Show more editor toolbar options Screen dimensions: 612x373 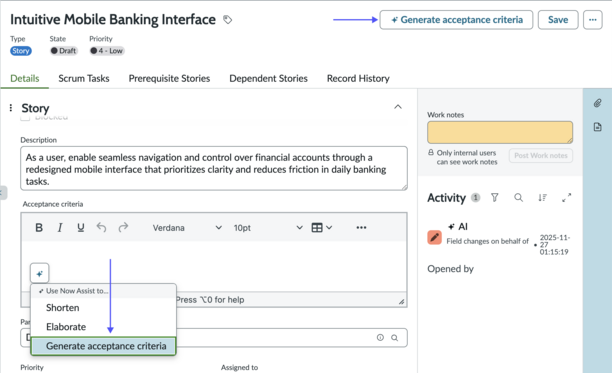361,227
